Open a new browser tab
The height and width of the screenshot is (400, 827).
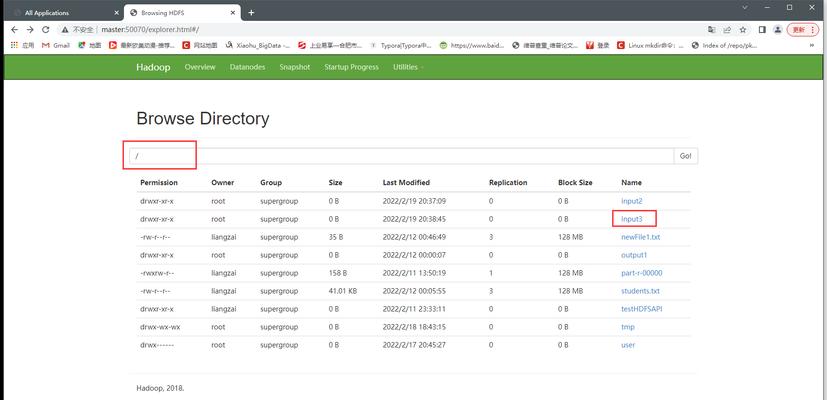[251, 13]
